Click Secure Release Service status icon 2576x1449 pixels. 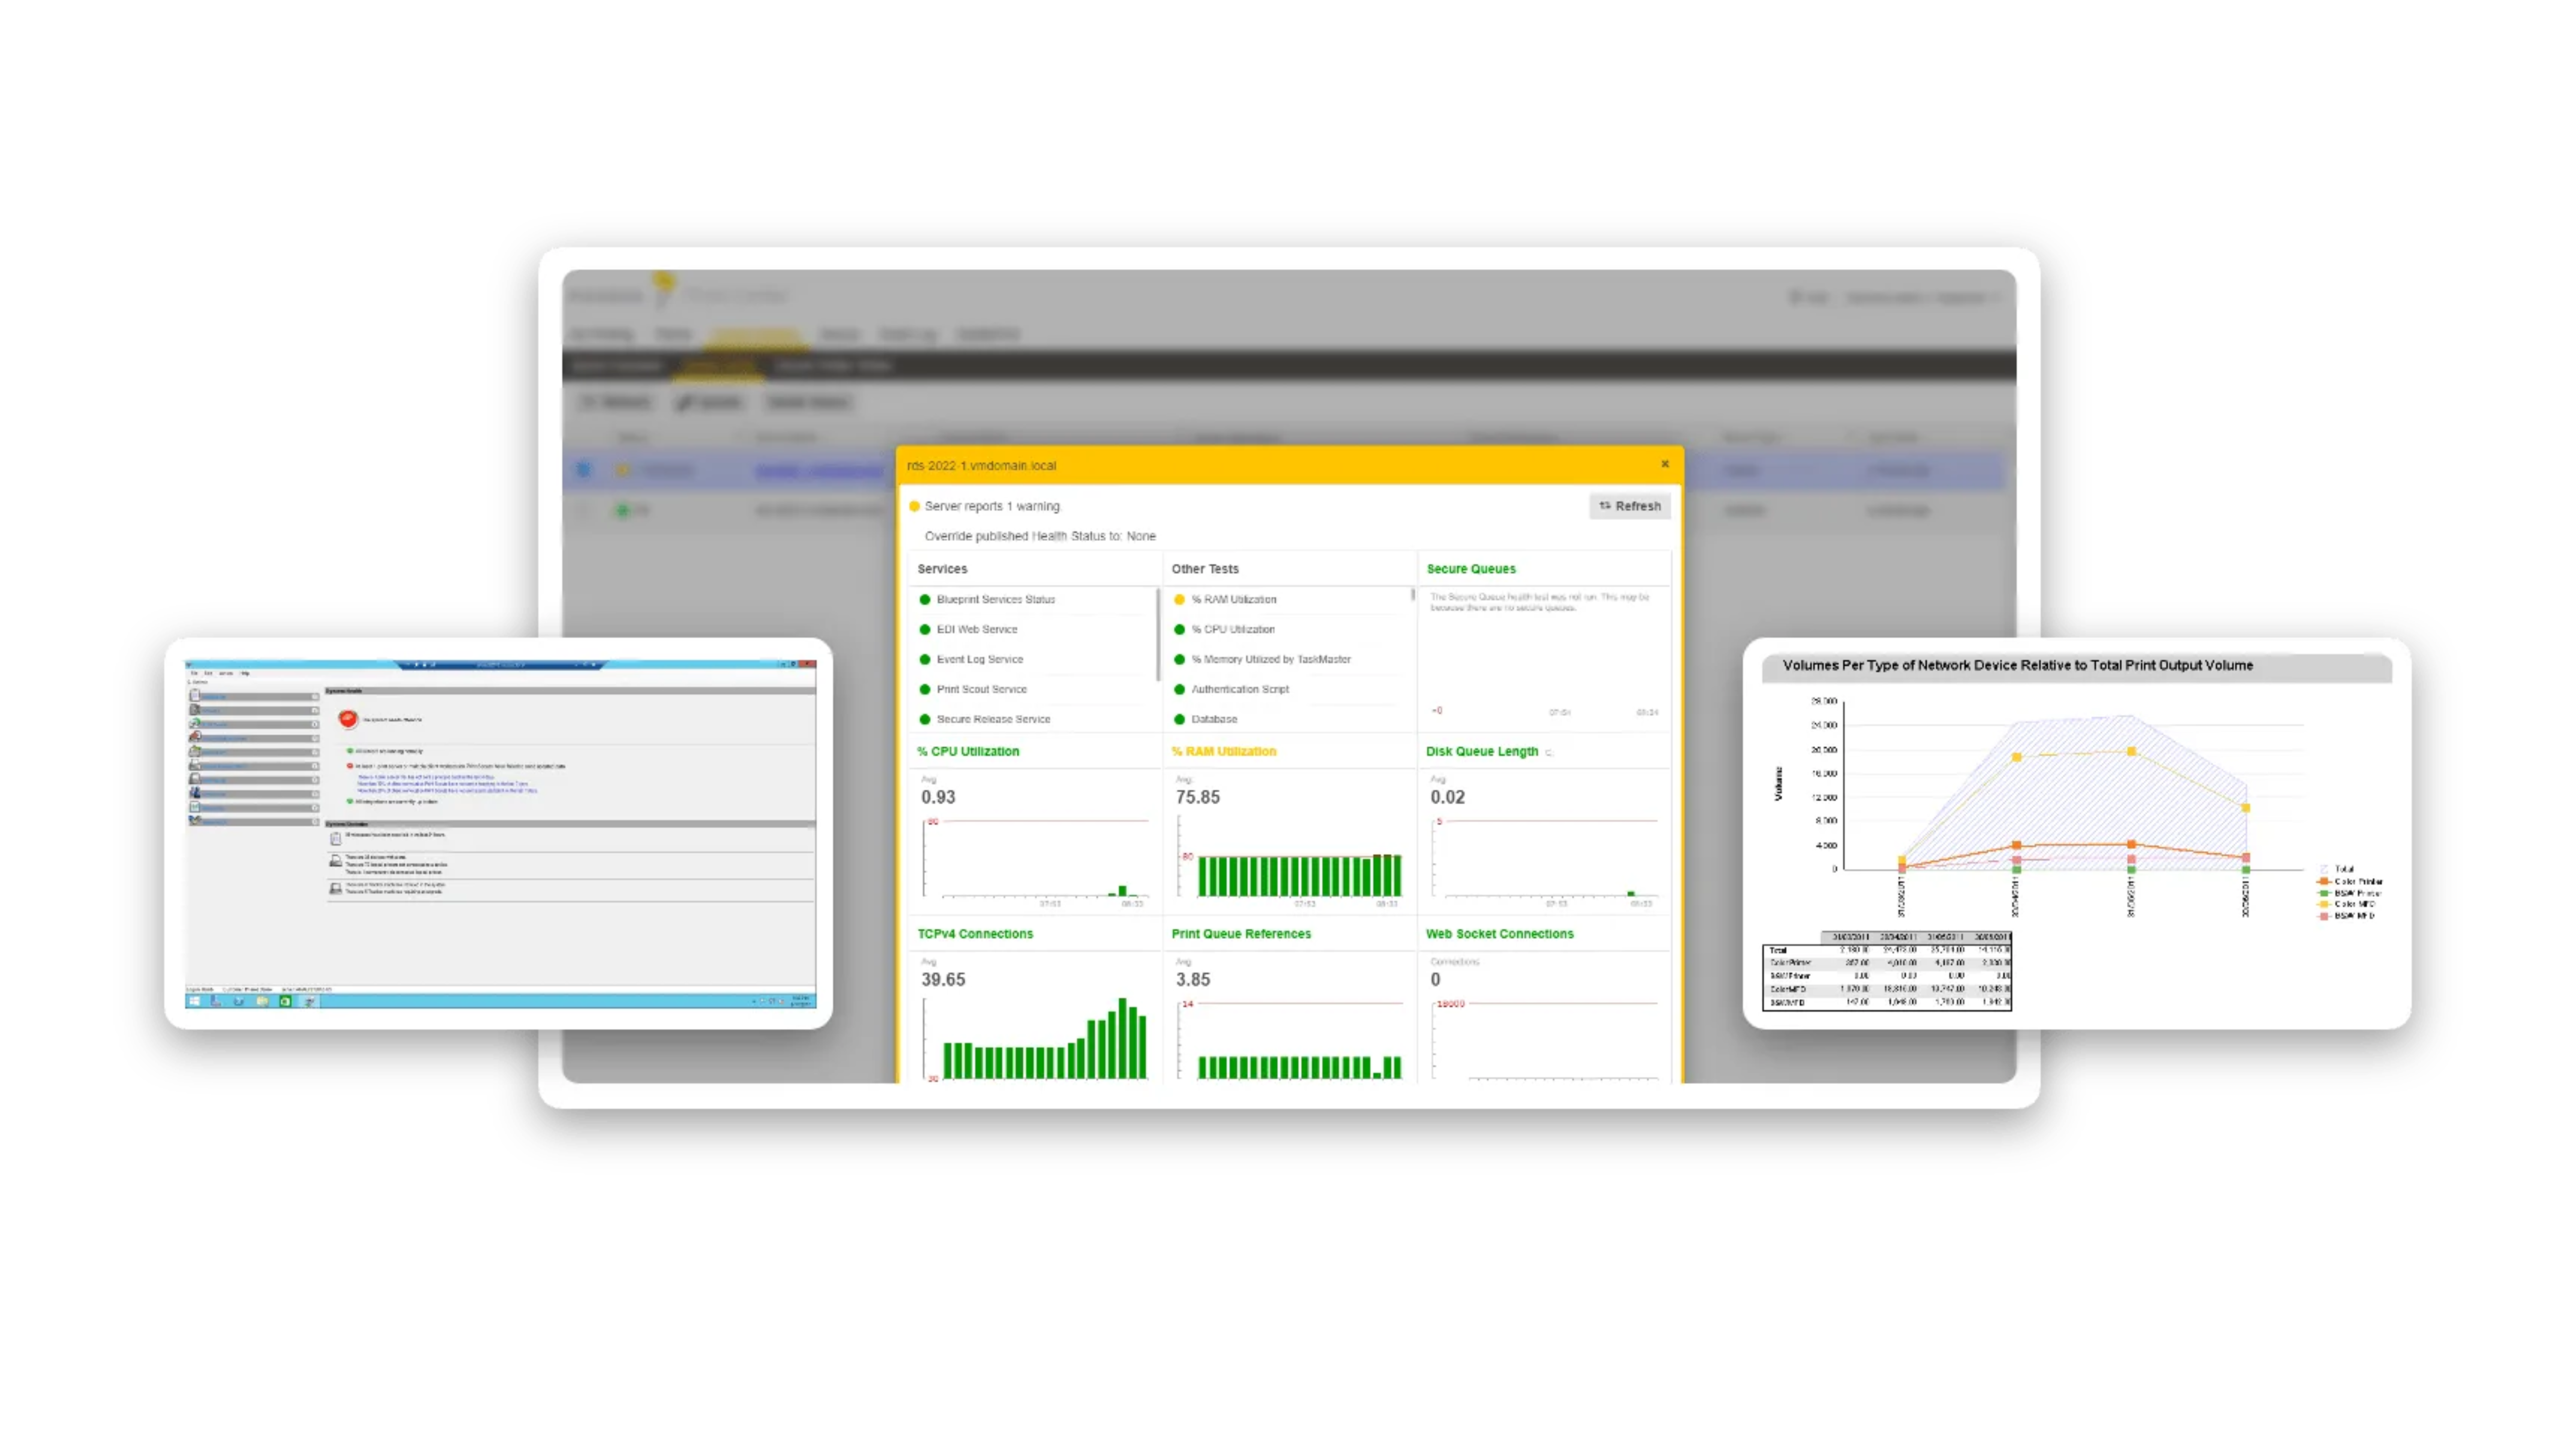pyautogui.click(x=925, y=720)
